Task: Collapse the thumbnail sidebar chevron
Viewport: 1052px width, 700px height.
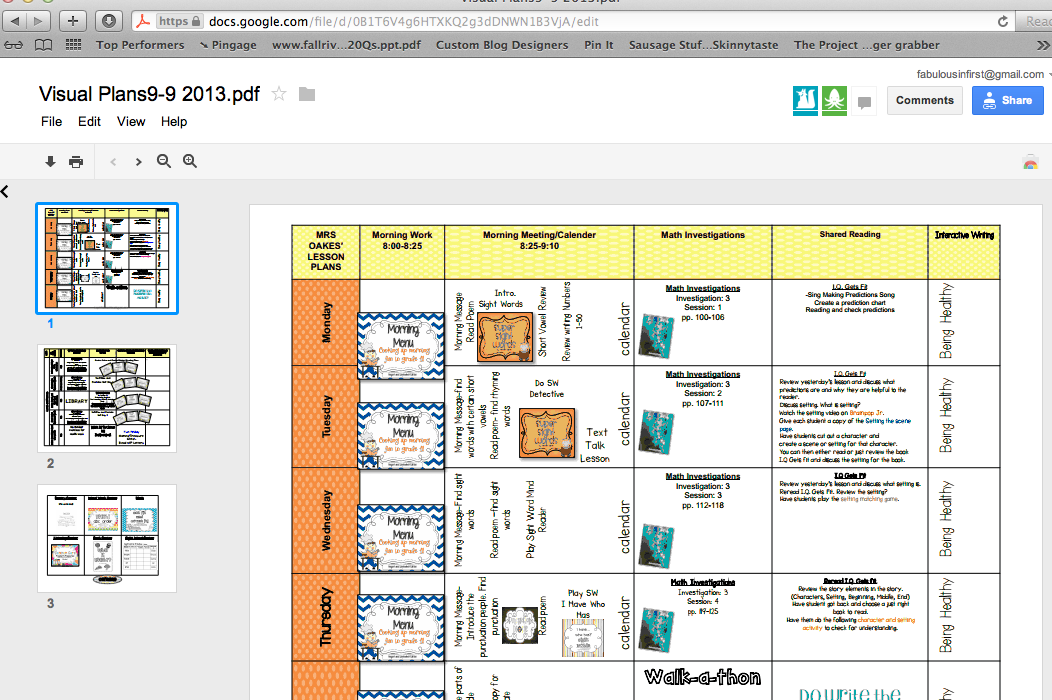Action: coord(5,191)
